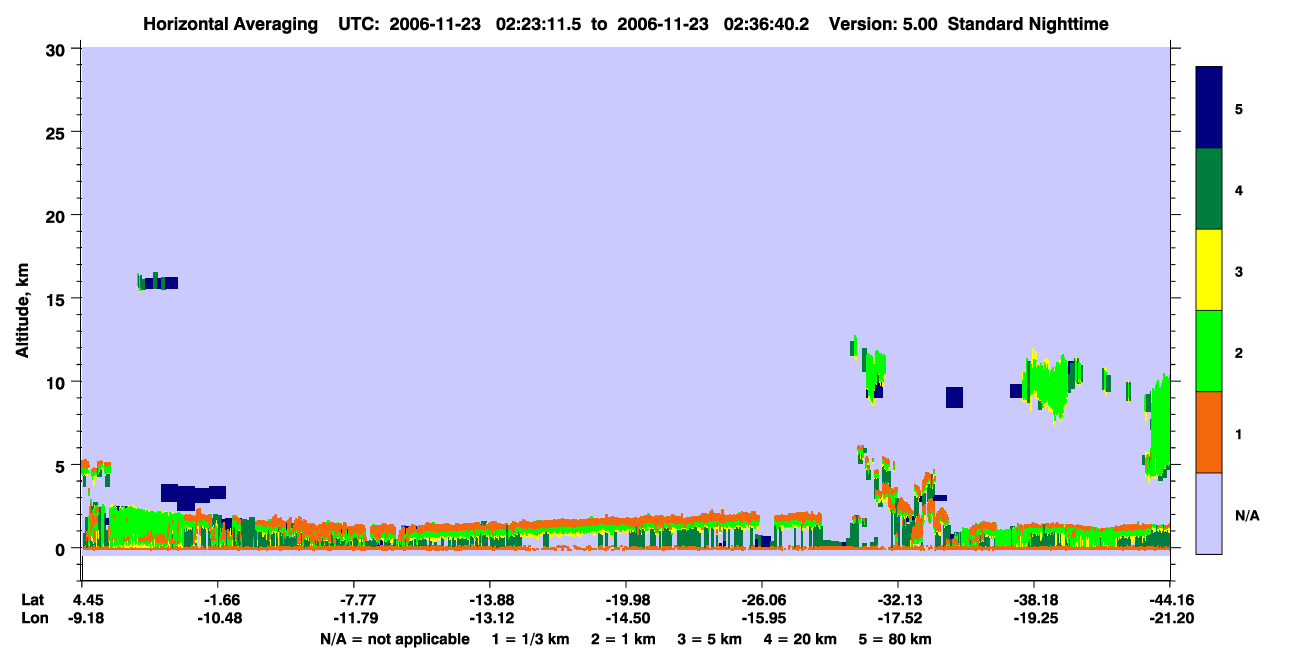Click the dark blue feature at 16 km altitude
The image size is (1300, 667).
160,283
